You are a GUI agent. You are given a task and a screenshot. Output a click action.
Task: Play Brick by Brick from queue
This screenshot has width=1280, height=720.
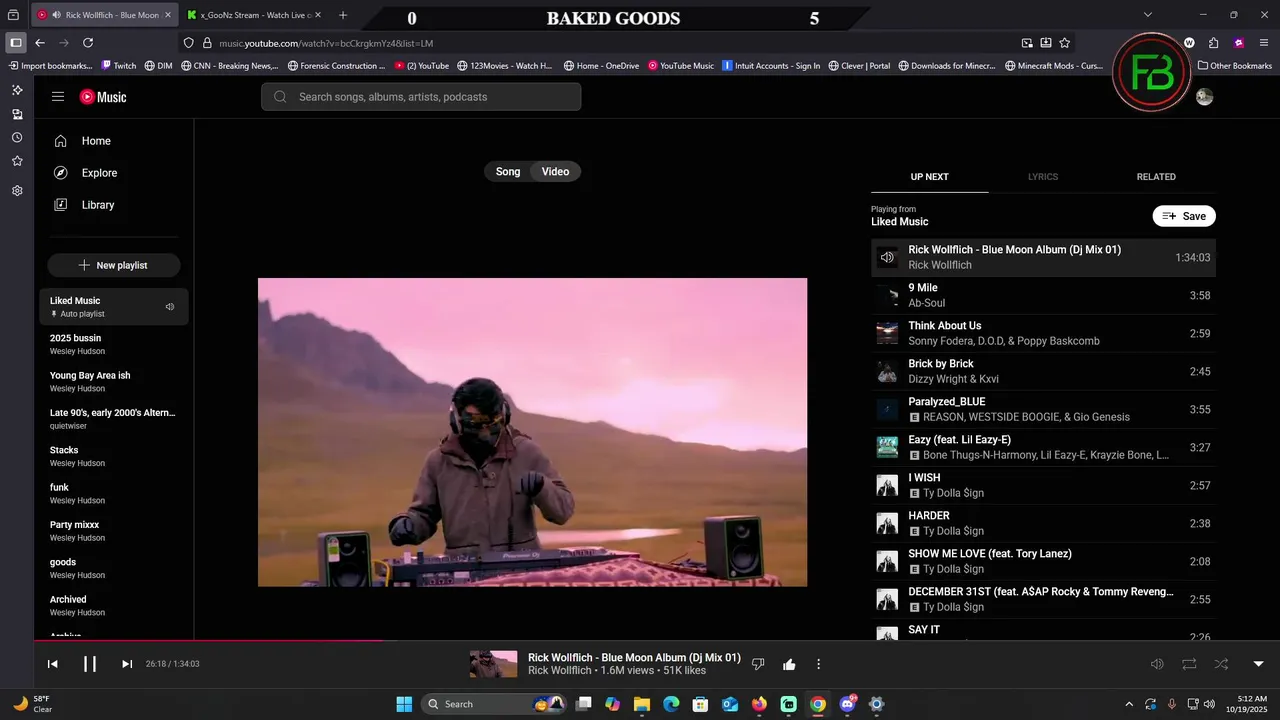[x=1043, y=371]
